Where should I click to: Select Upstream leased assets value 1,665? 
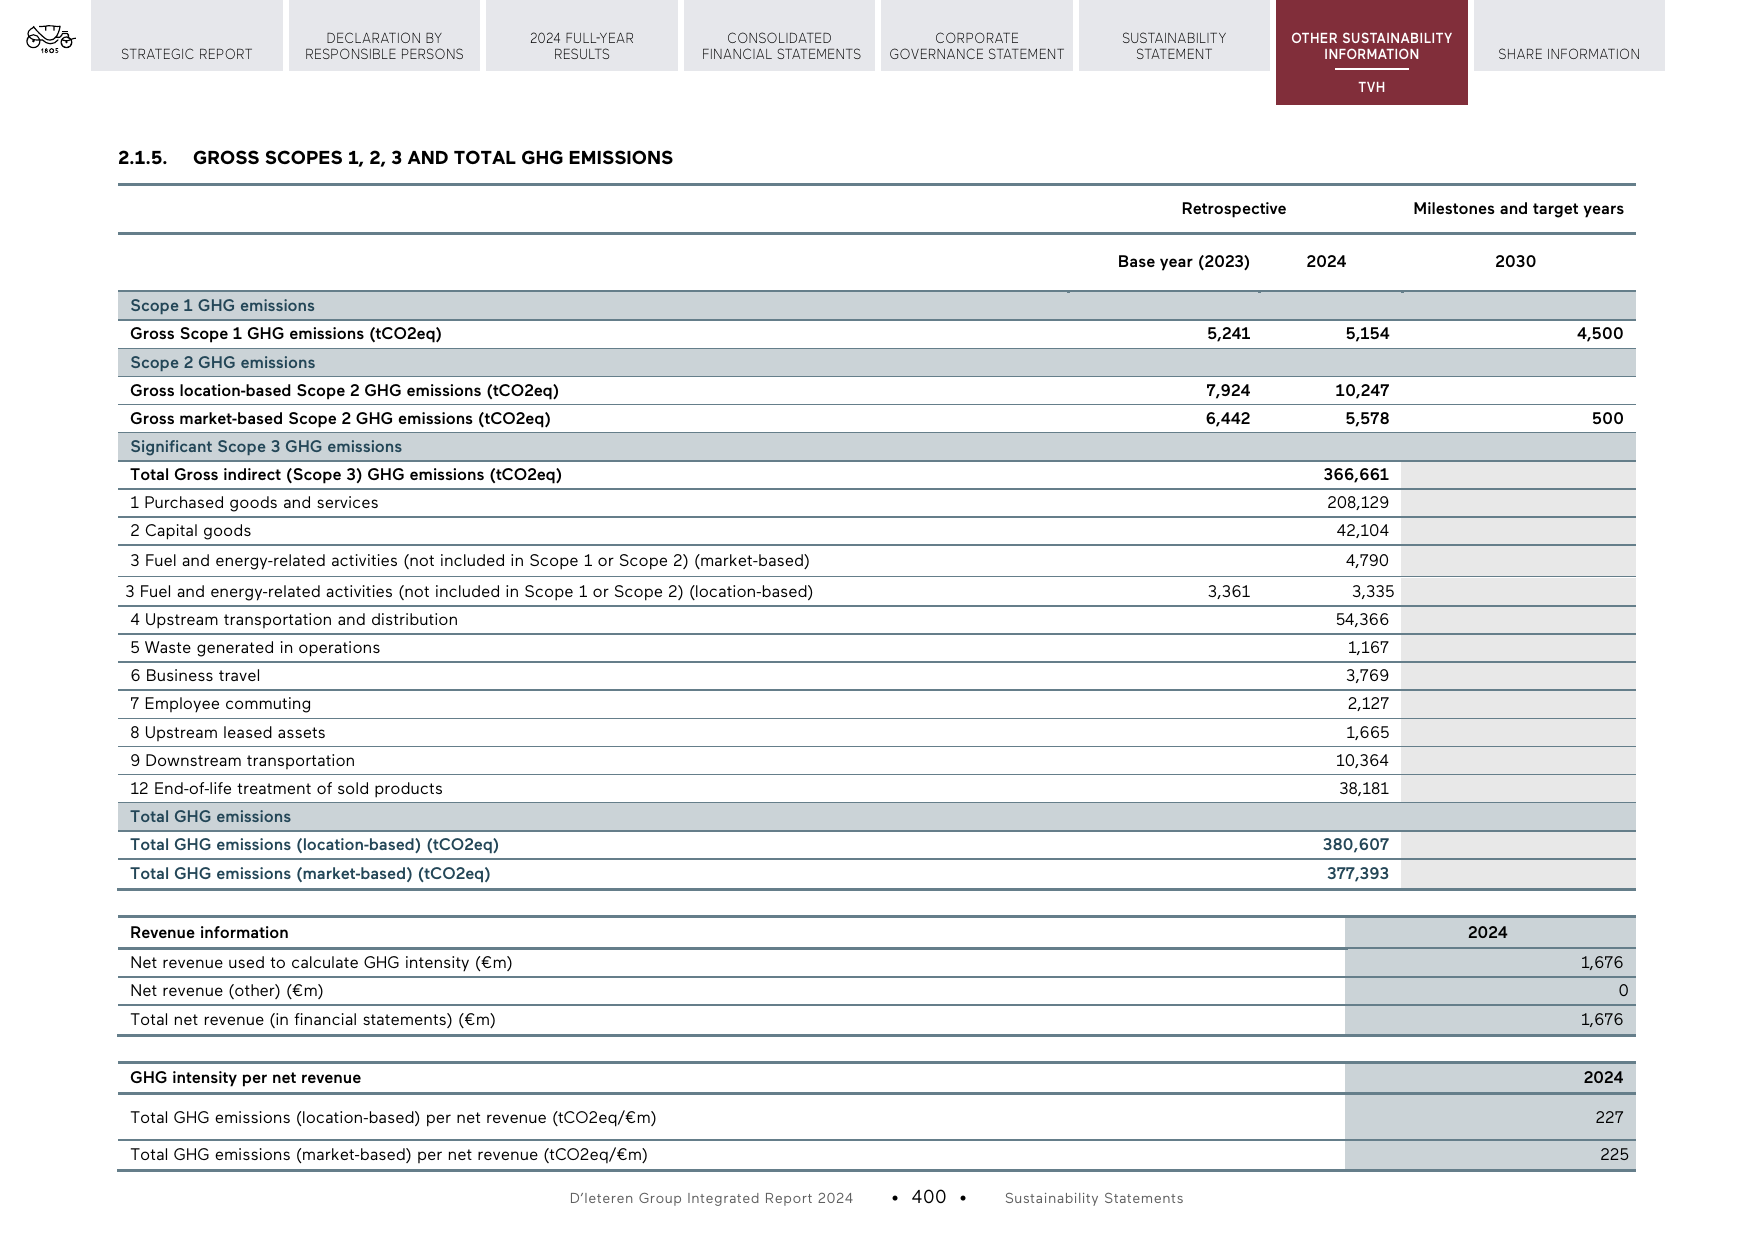(1367, 733)
